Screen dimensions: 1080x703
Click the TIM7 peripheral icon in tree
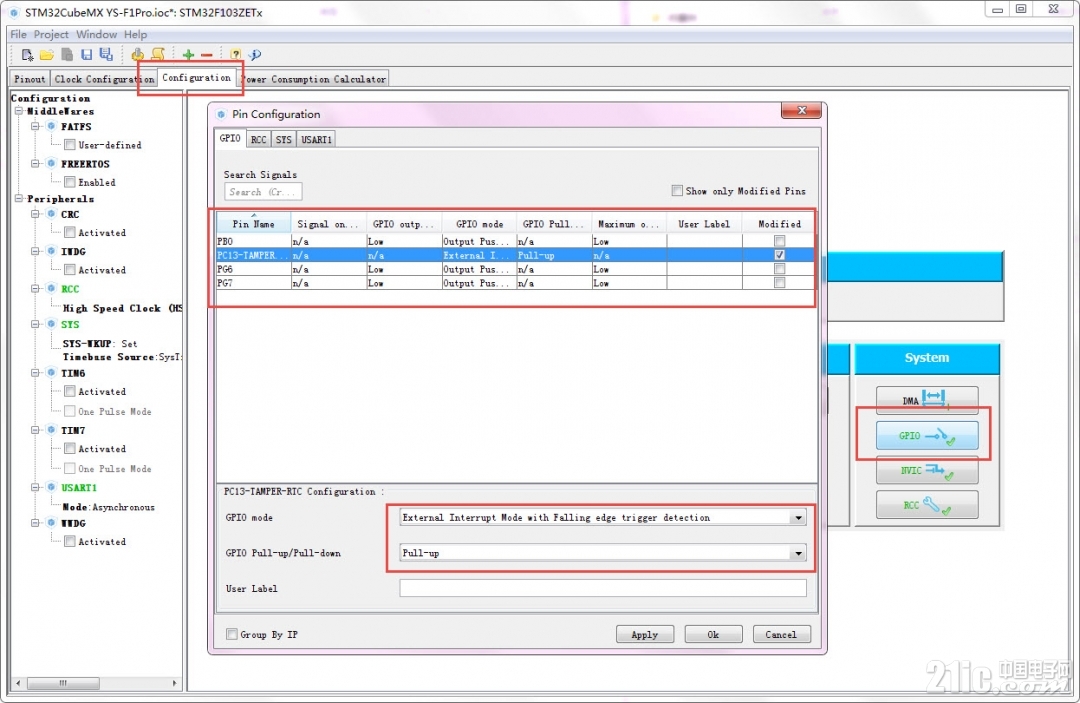pos(51,430)
